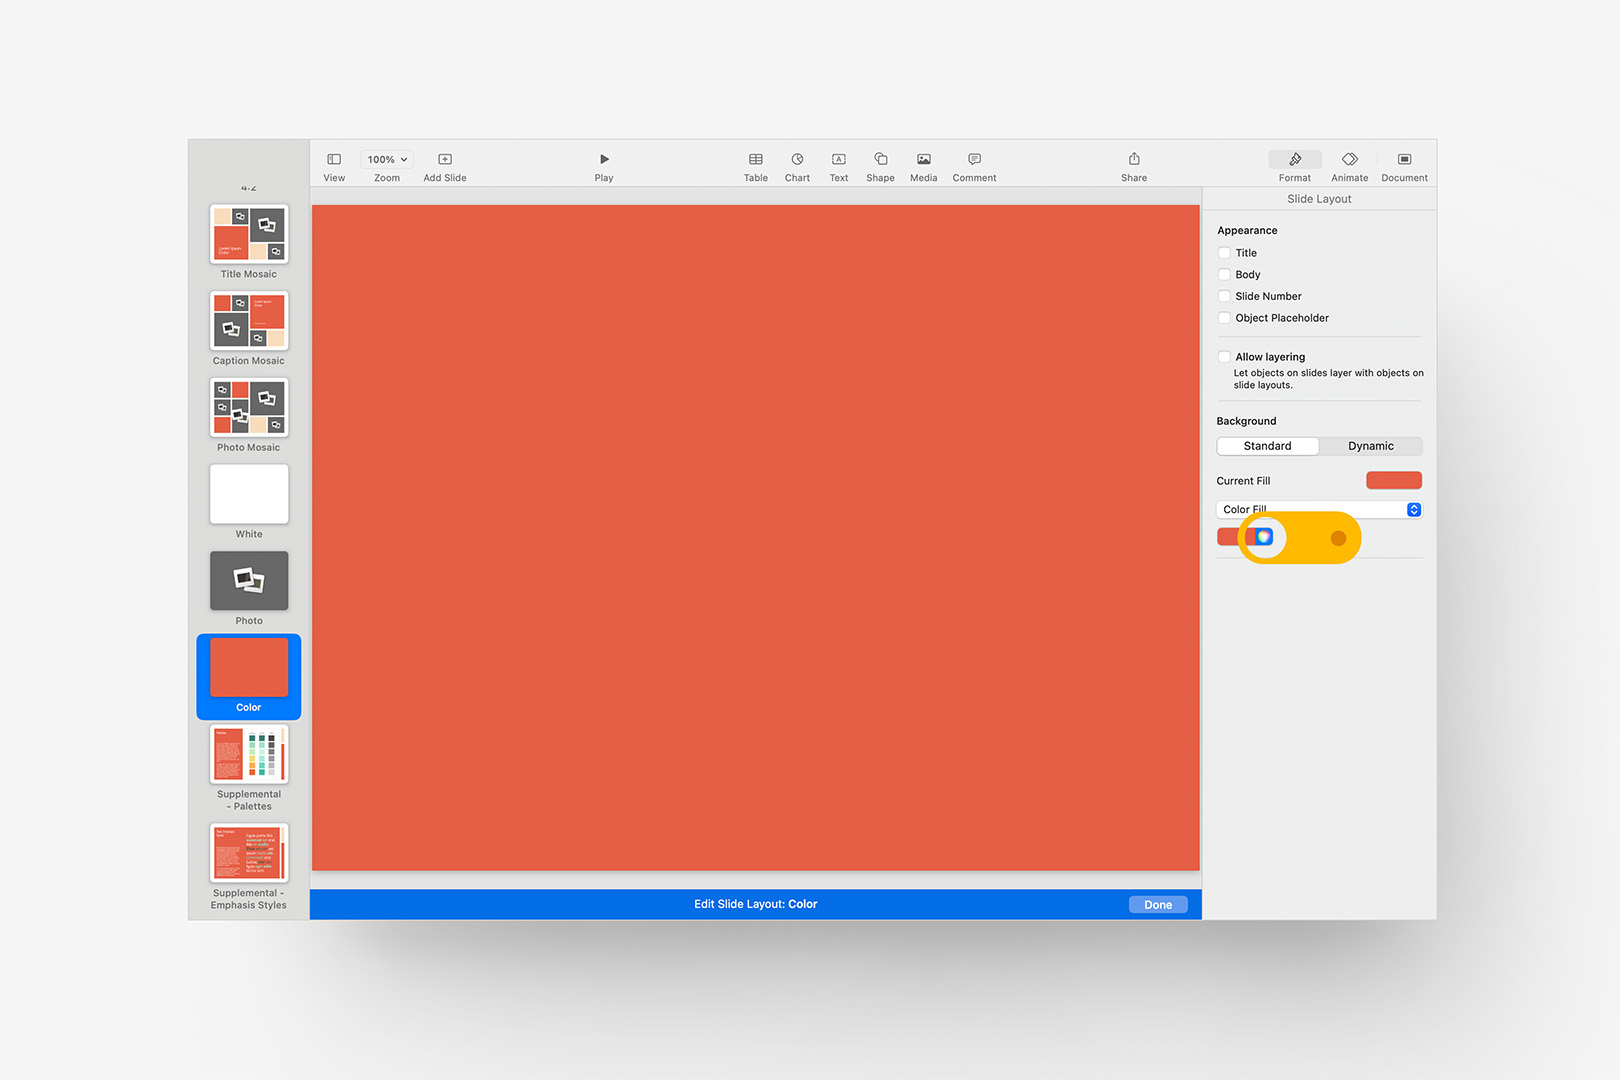The height and width of the screenshot is (1080, 1620).
Task: Add a new slide
Action: point(445,166)
